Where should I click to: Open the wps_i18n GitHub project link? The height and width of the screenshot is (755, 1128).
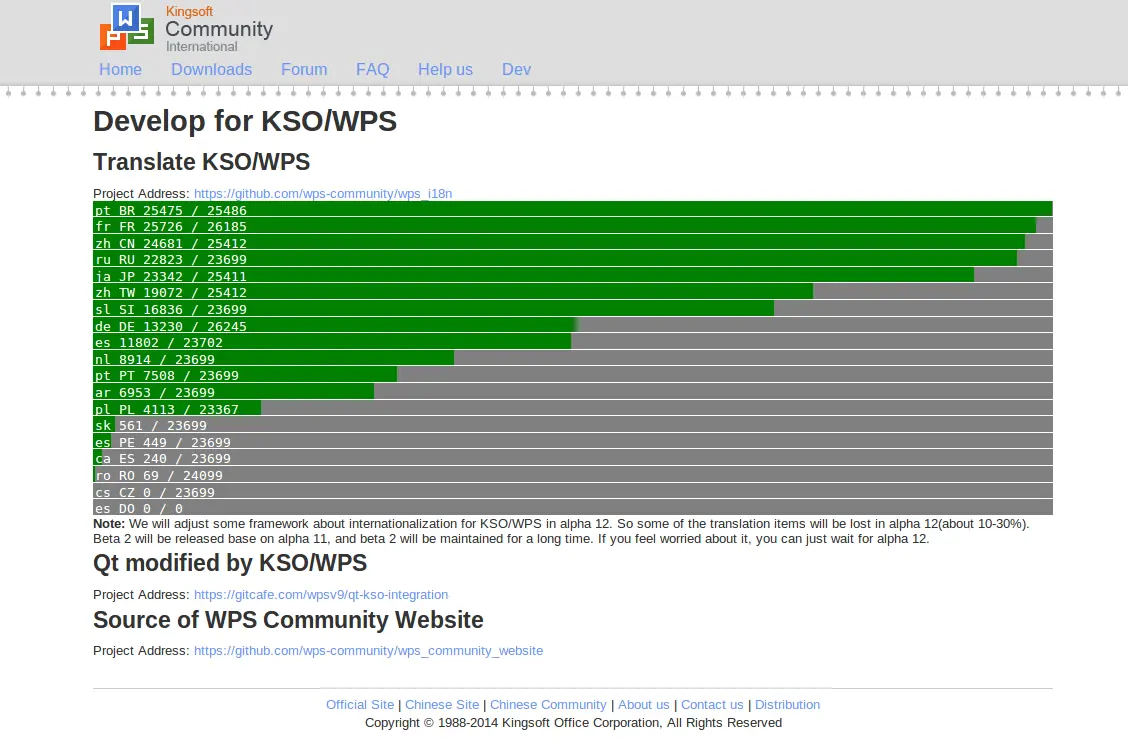323,193
